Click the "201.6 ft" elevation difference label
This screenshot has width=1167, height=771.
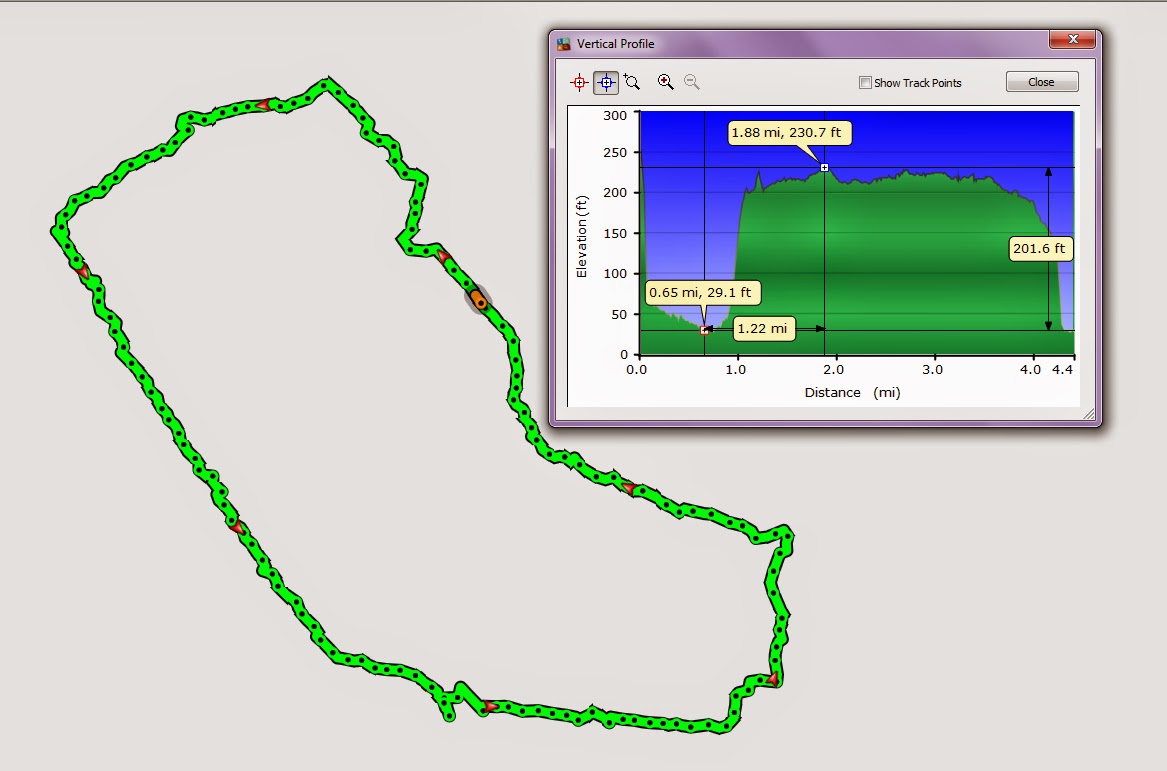click(x=1039, y=249)
